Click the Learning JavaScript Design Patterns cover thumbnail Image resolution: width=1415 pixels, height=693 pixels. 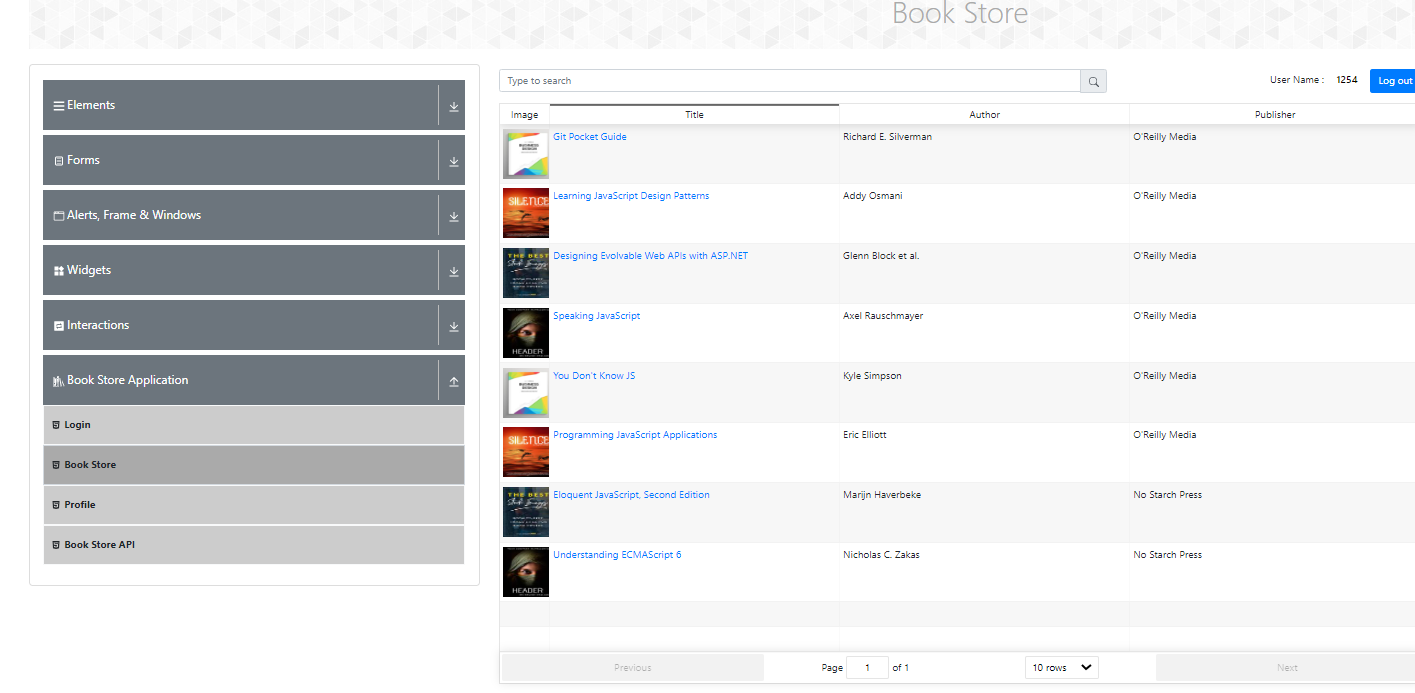[526, 213]
